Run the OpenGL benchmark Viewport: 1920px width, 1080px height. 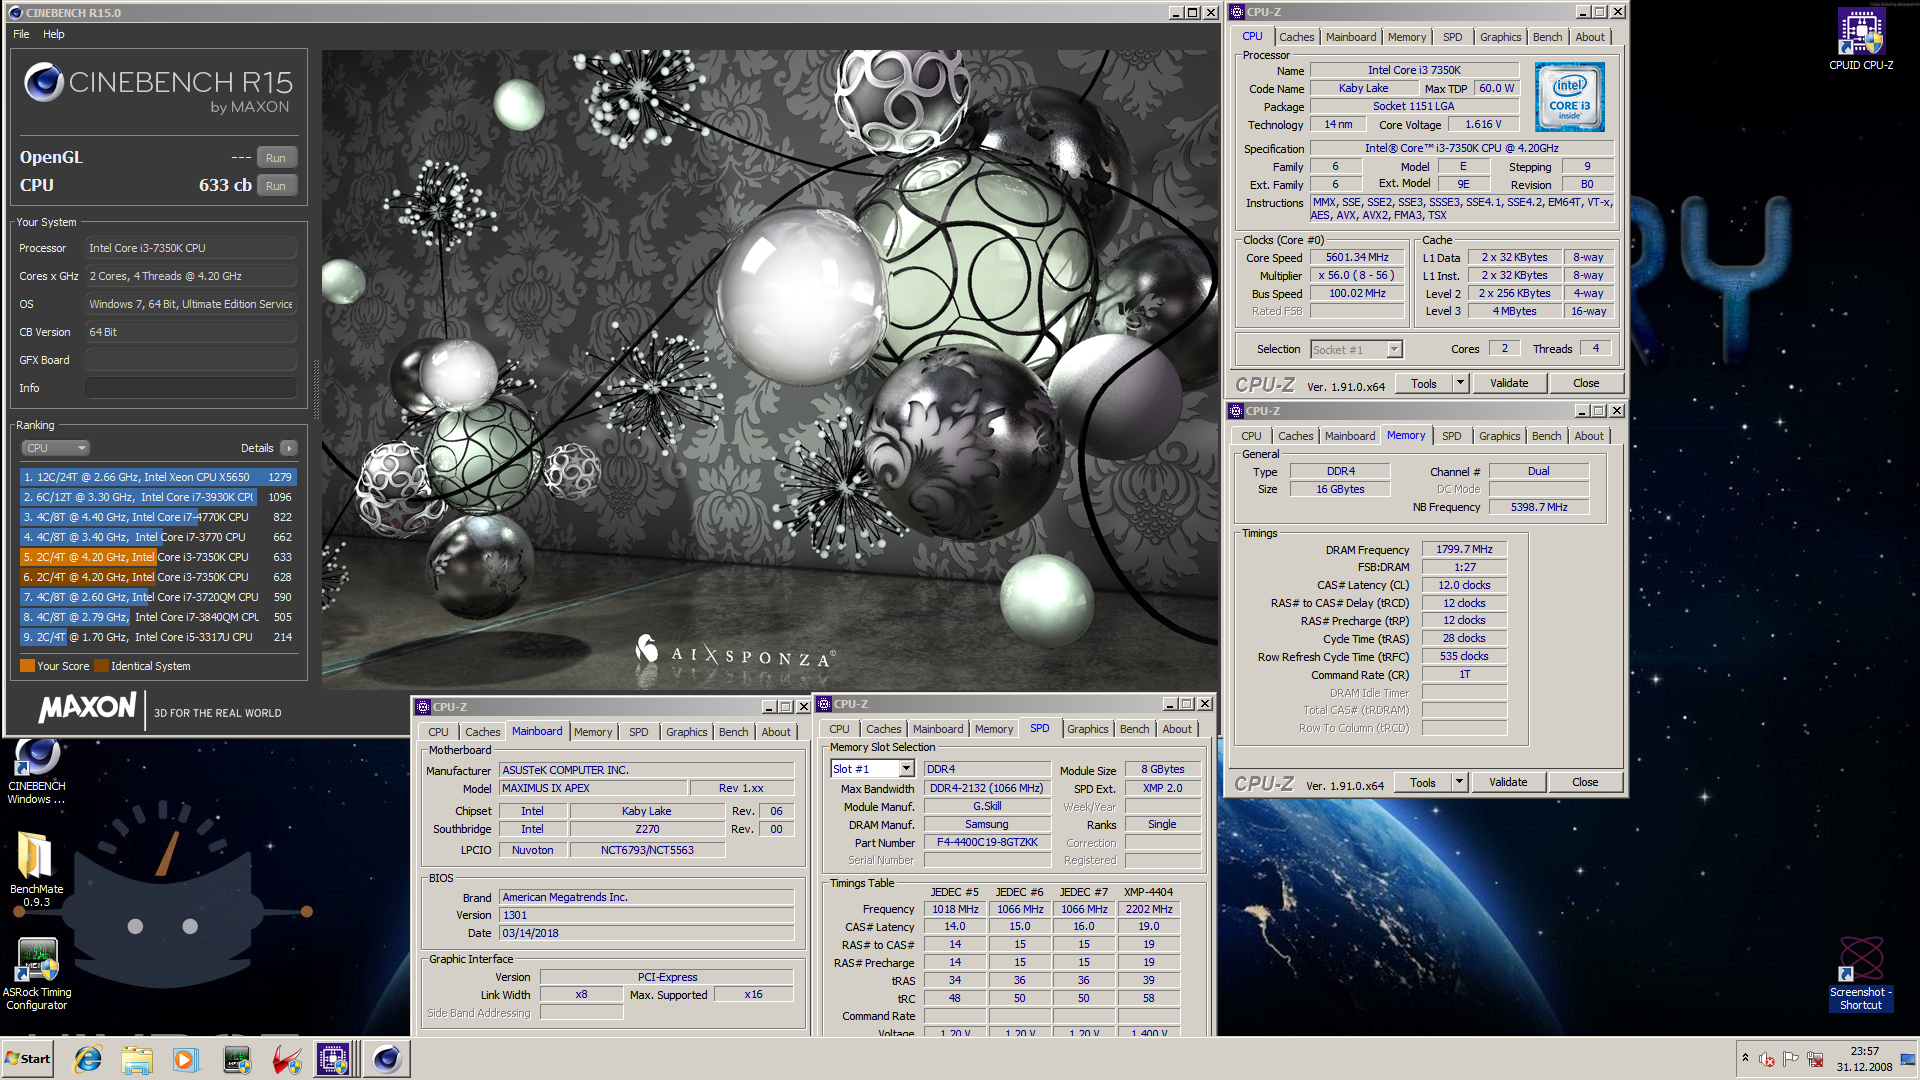276,158
